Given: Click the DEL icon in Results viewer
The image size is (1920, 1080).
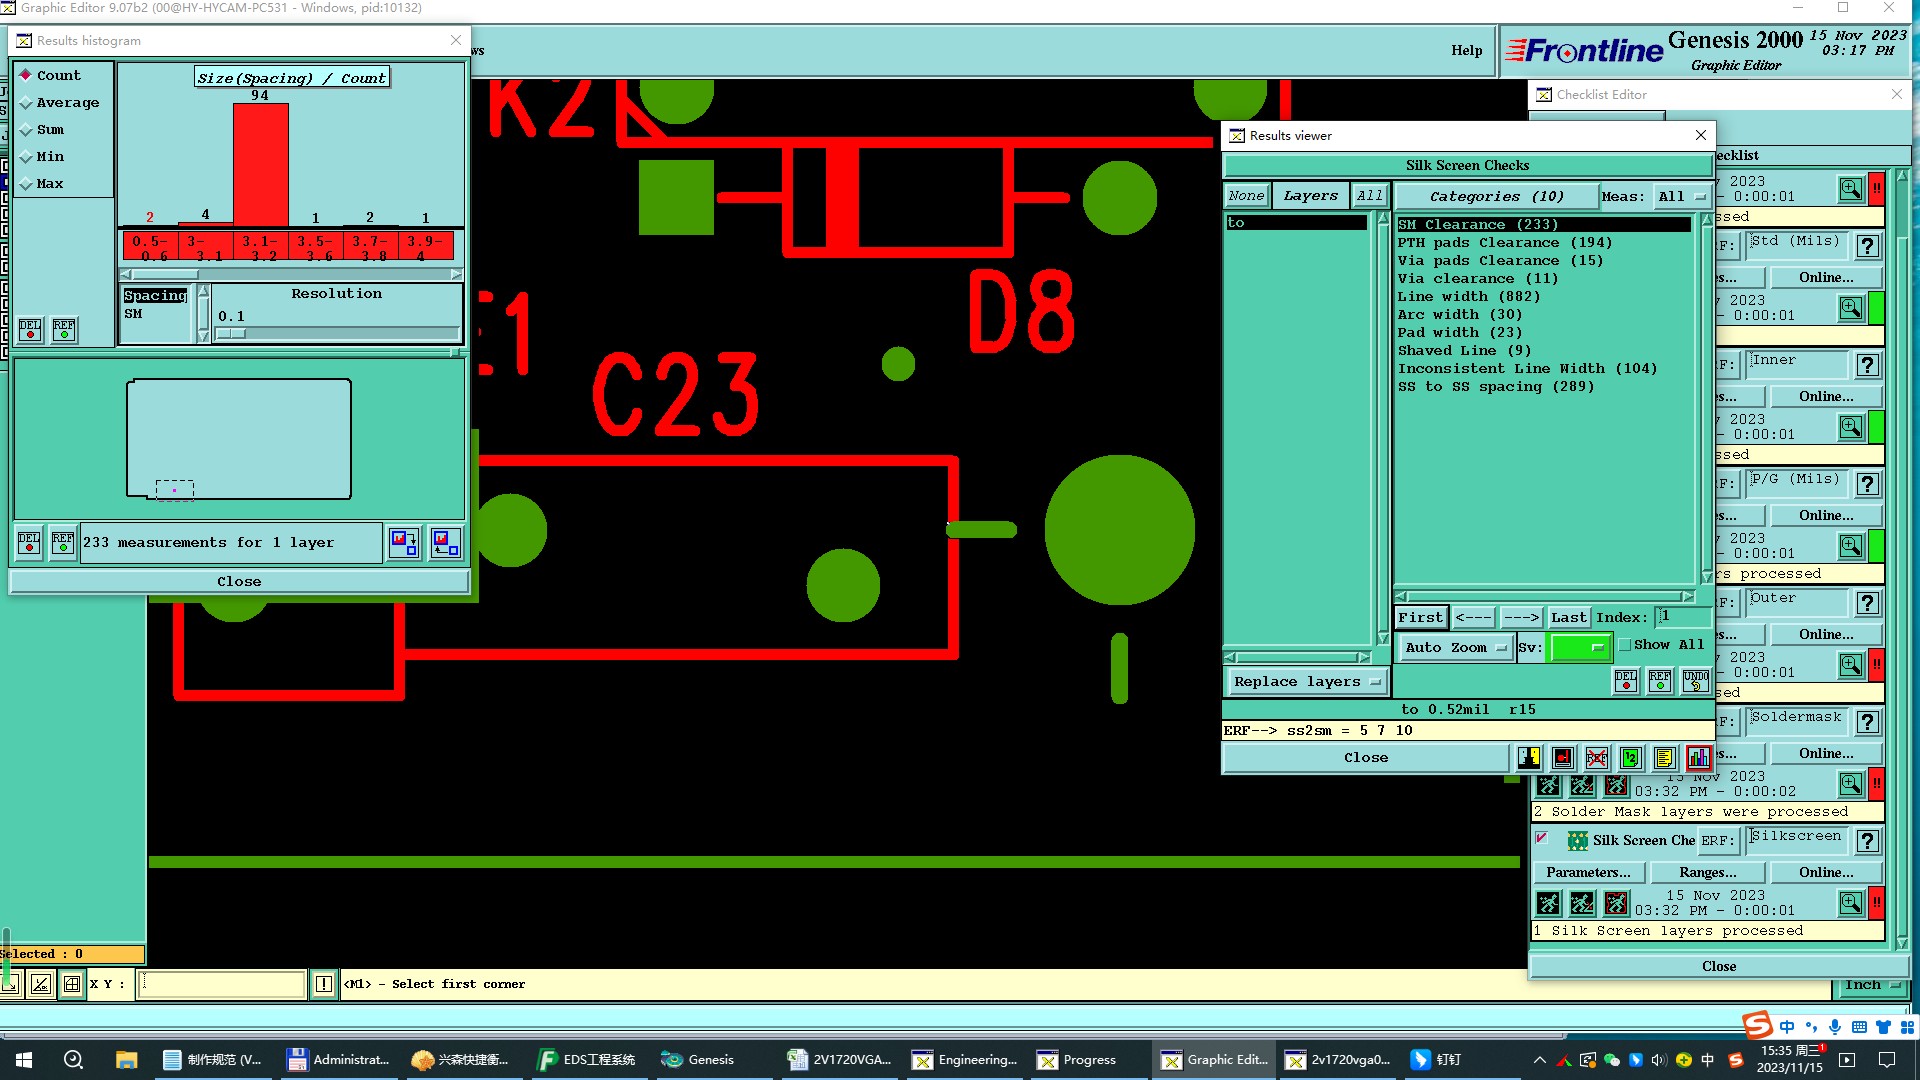Looking at the screenshot, I should pos(1626,681).
